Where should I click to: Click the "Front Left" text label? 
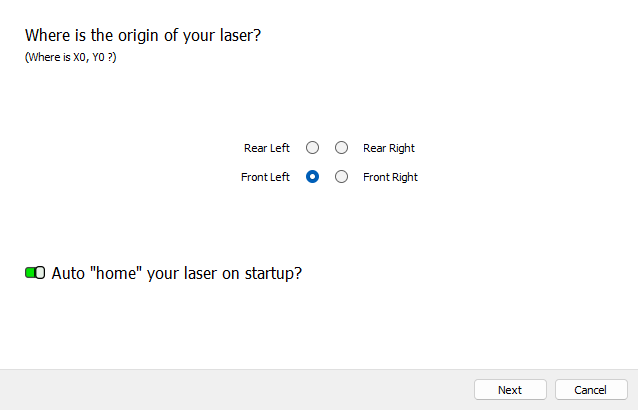pos(265,177)
